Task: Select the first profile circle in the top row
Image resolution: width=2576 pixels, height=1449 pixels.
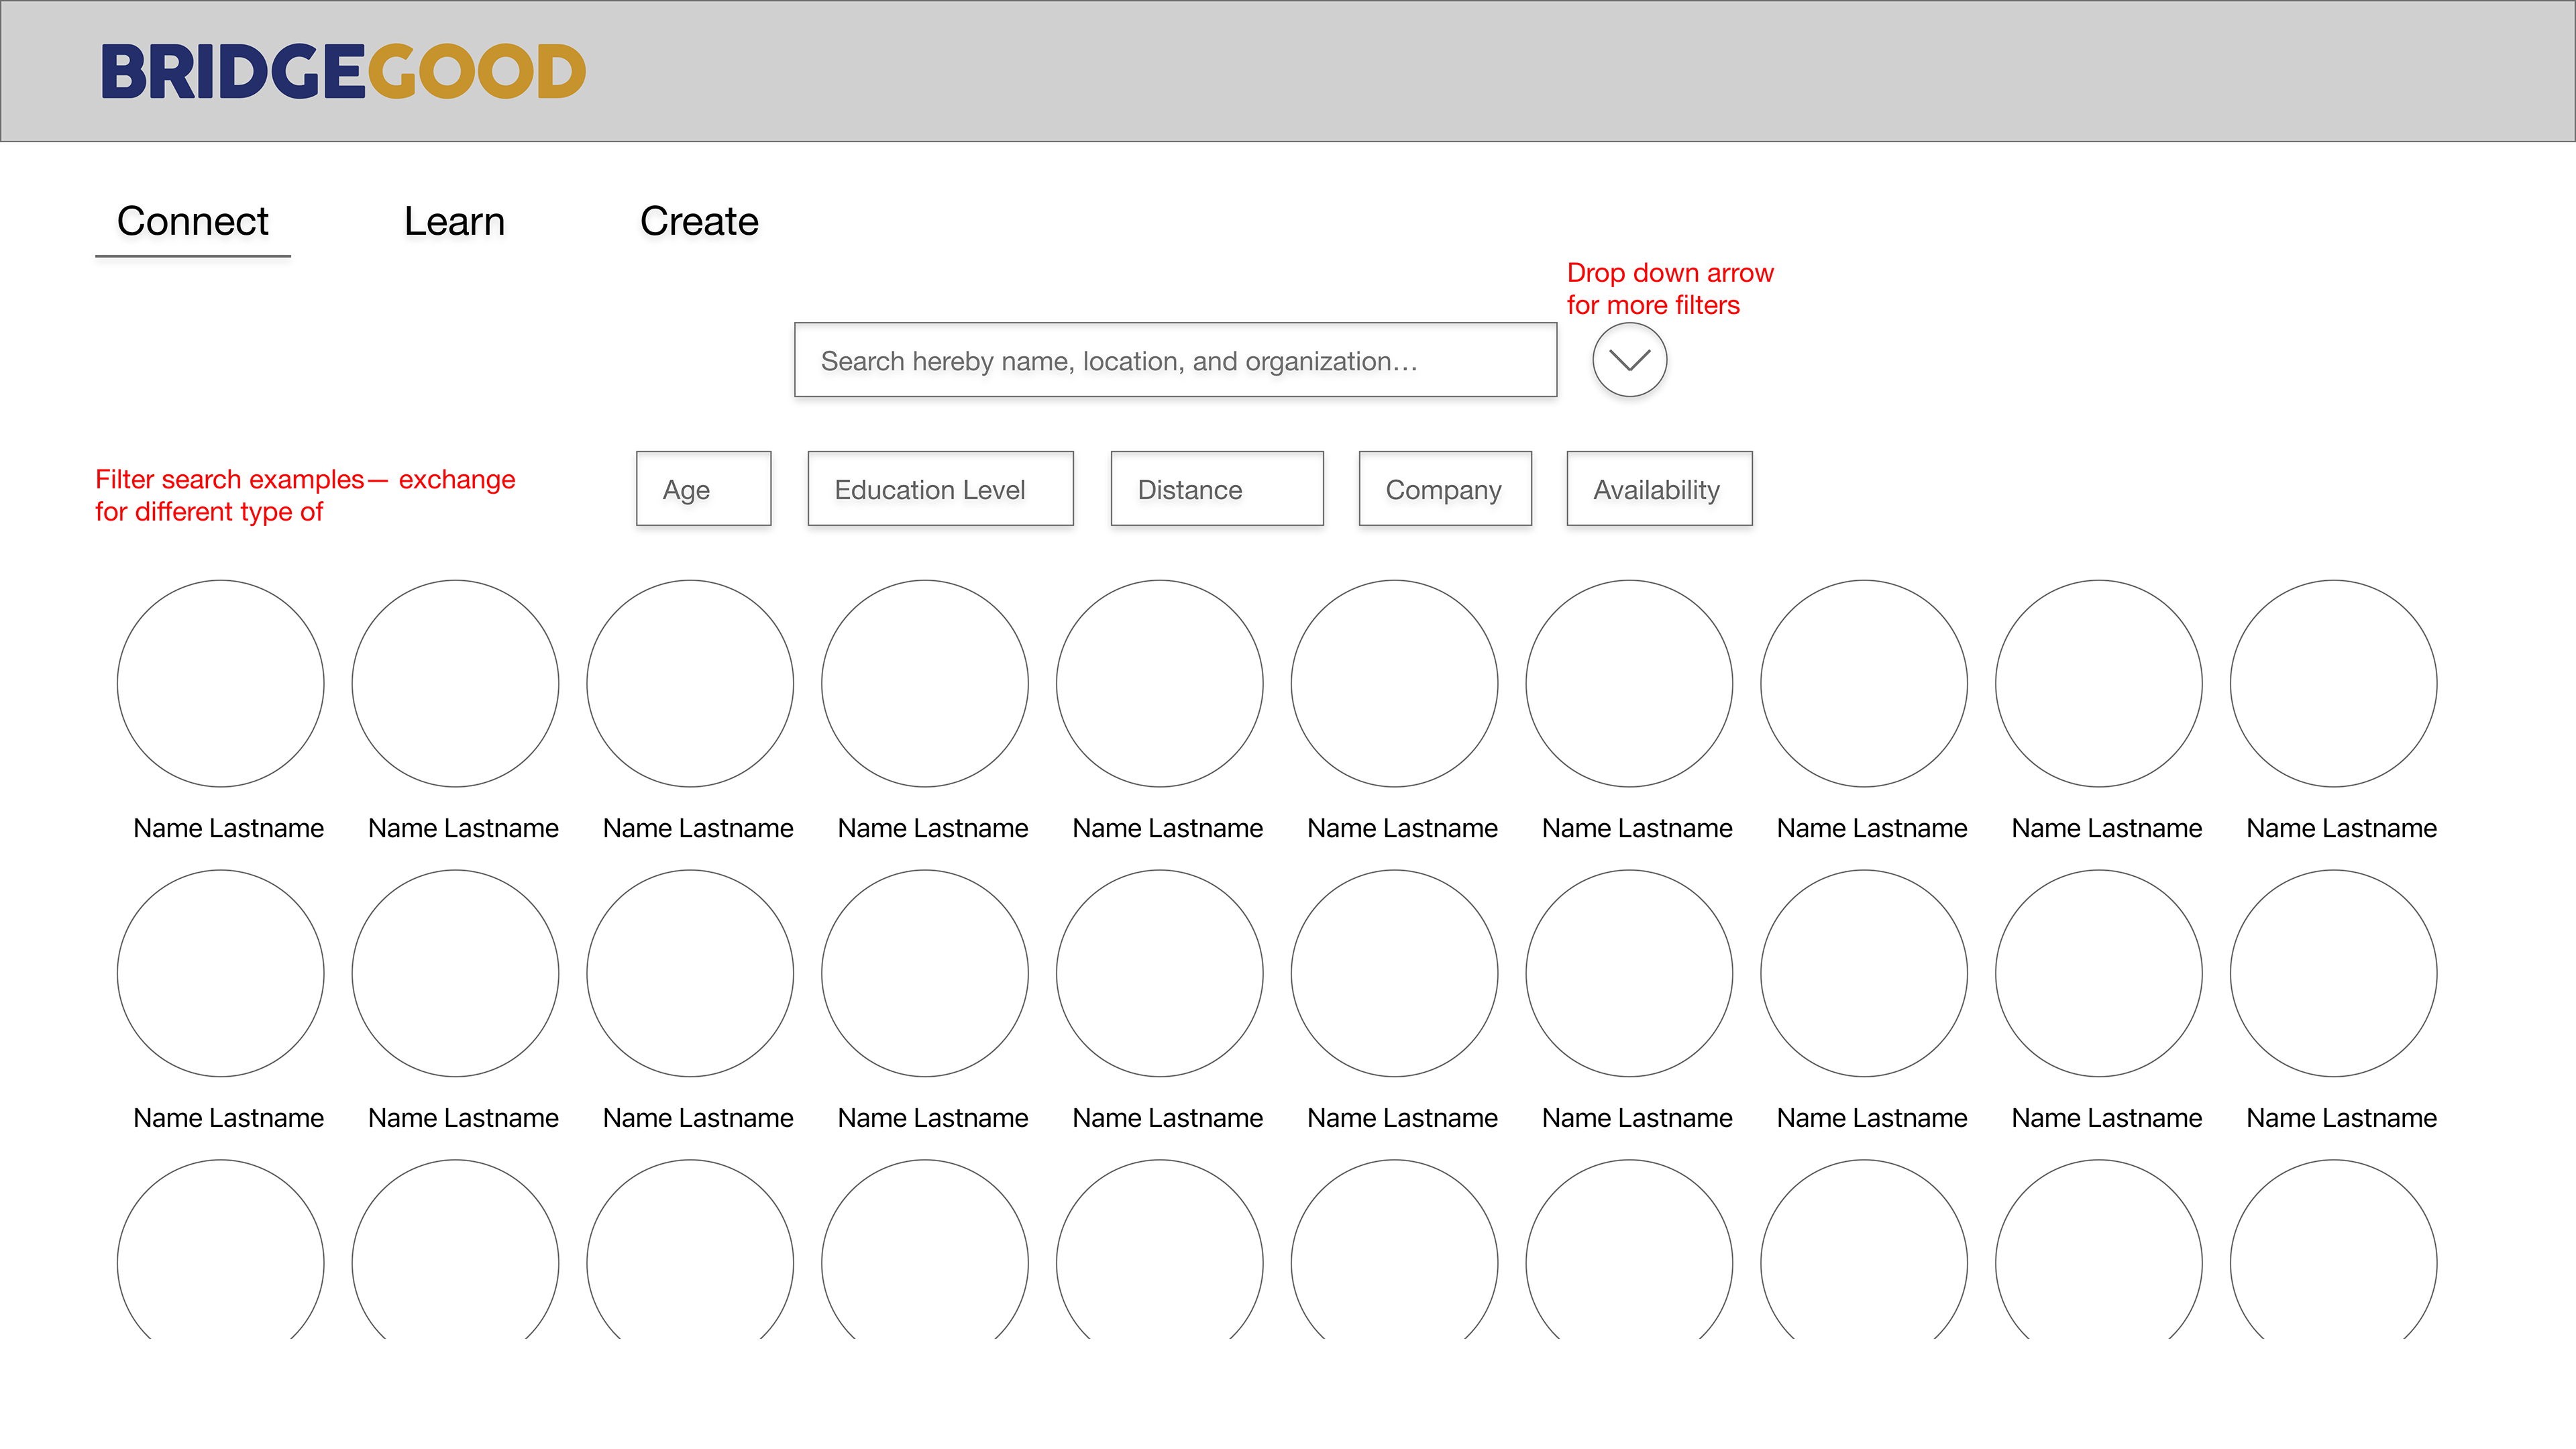Action: (221, 683)
